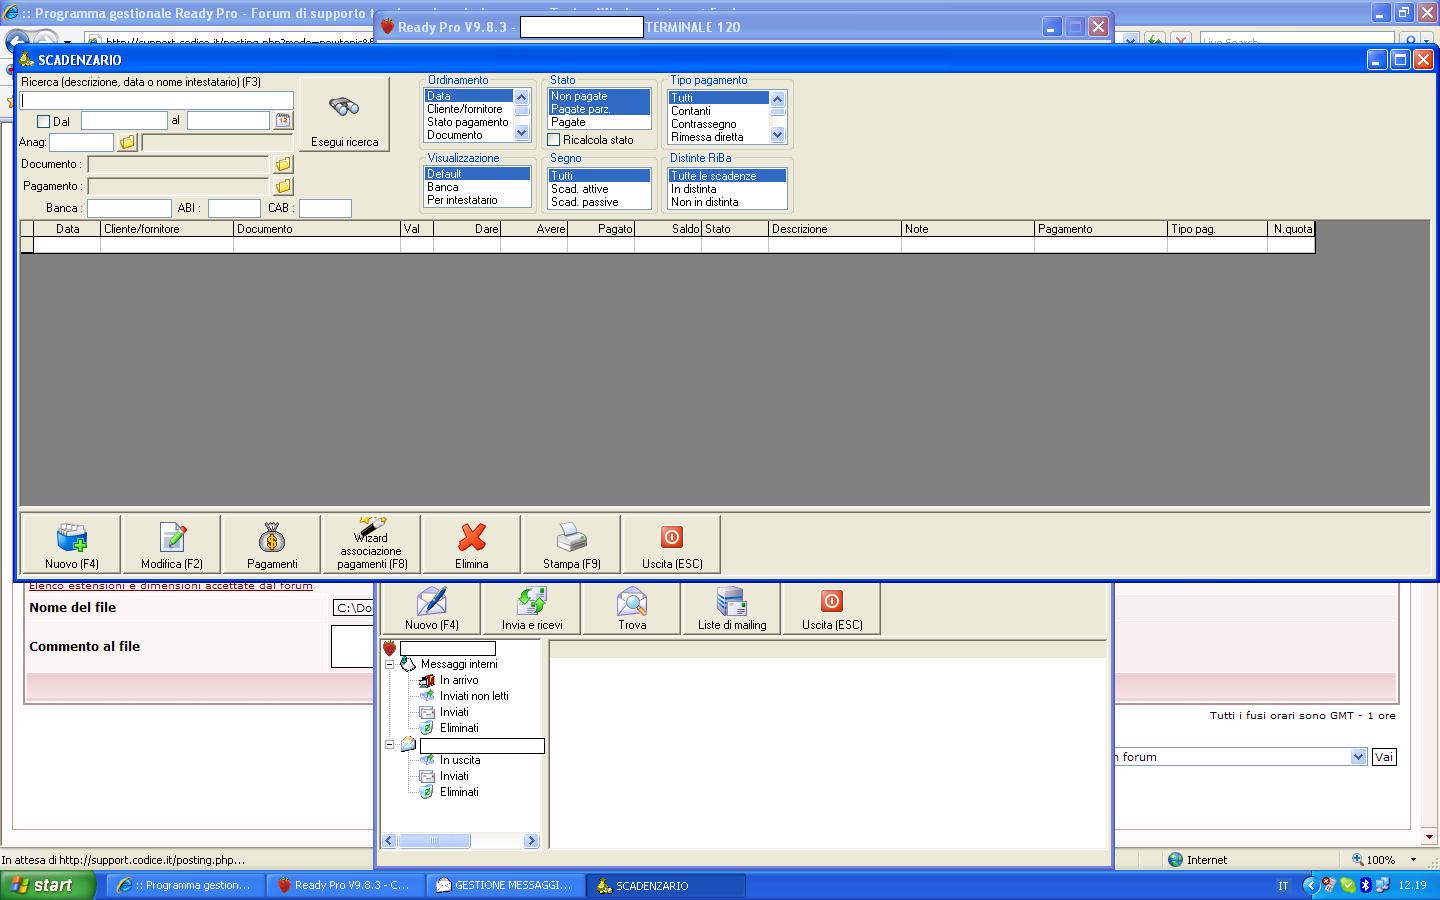Click the Bluetooth tray icon
The image size is (1440, 900).
tap(1365, 885)
